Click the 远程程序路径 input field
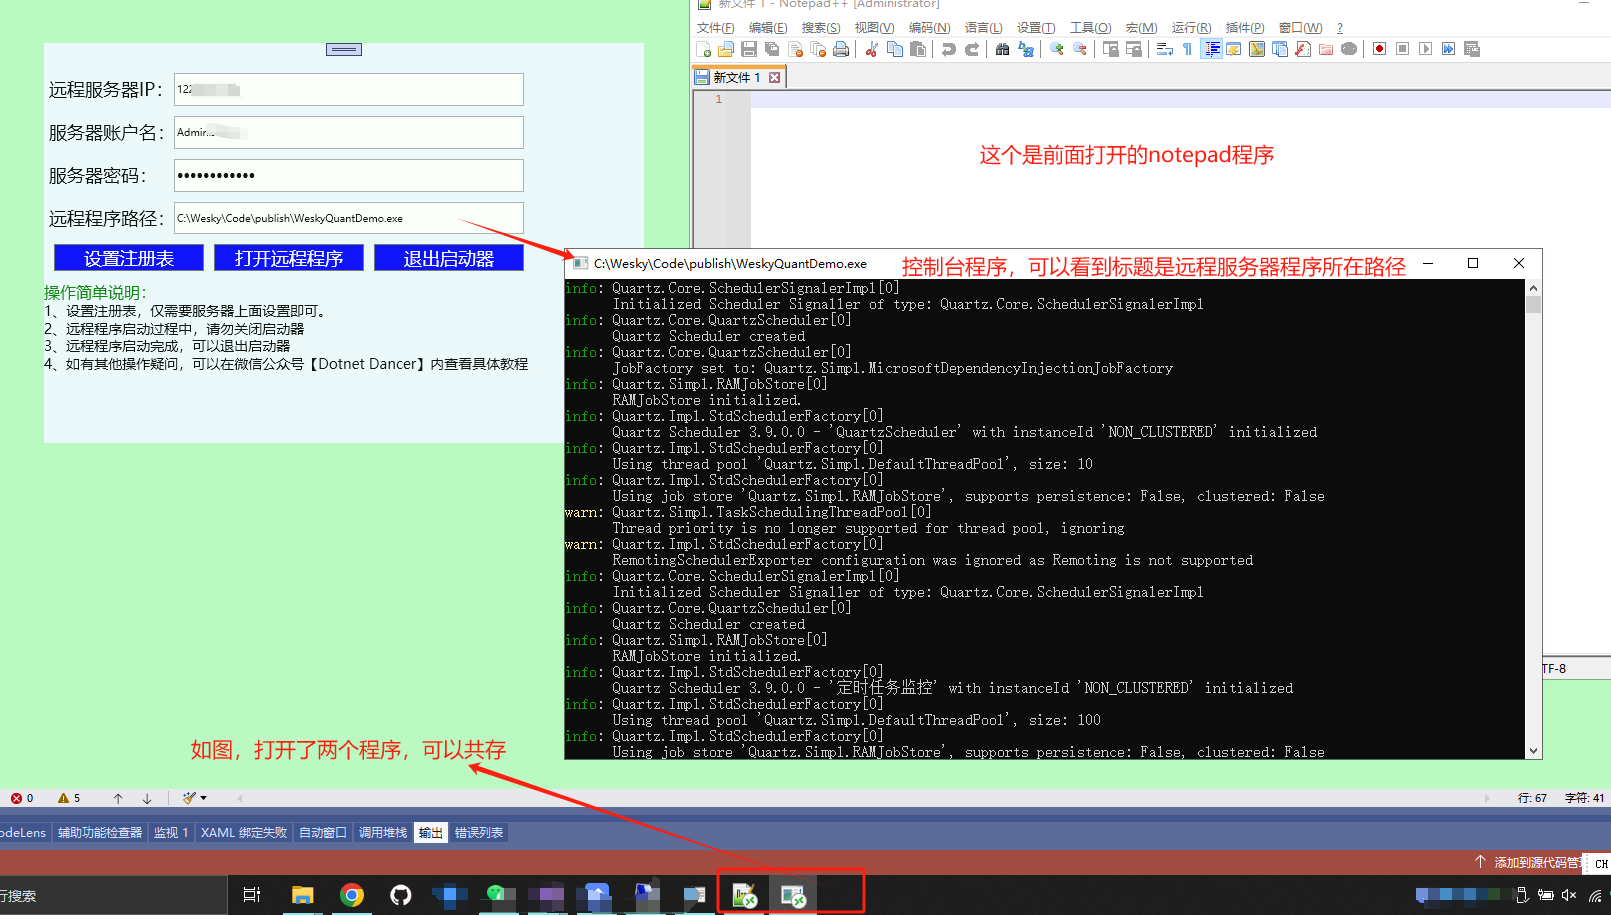 348,218
